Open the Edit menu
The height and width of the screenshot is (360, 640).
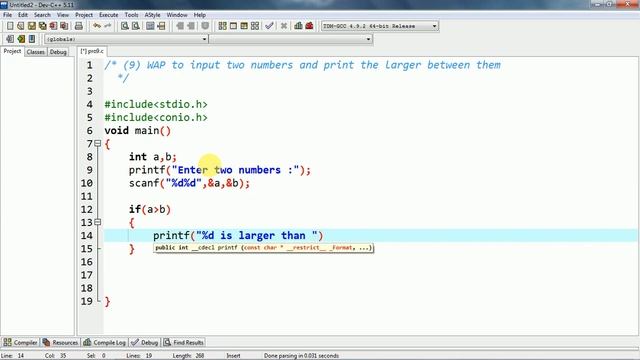pos(22,15)
